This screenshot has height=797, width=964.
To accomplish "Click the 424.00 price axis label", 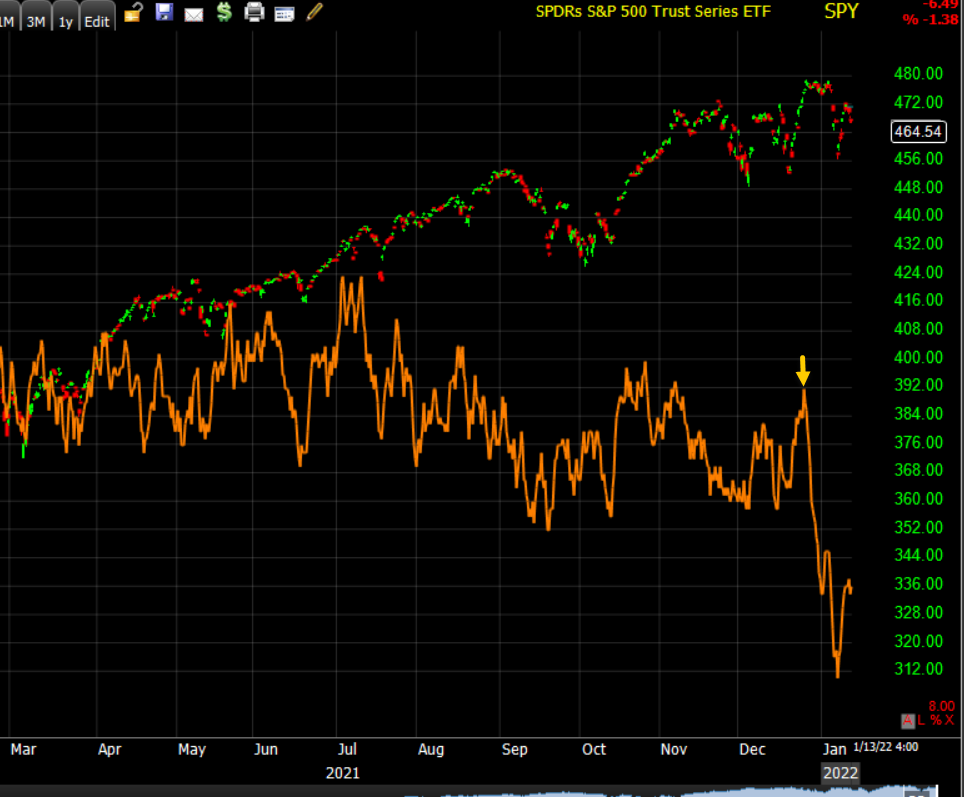I will click(919, 272).
